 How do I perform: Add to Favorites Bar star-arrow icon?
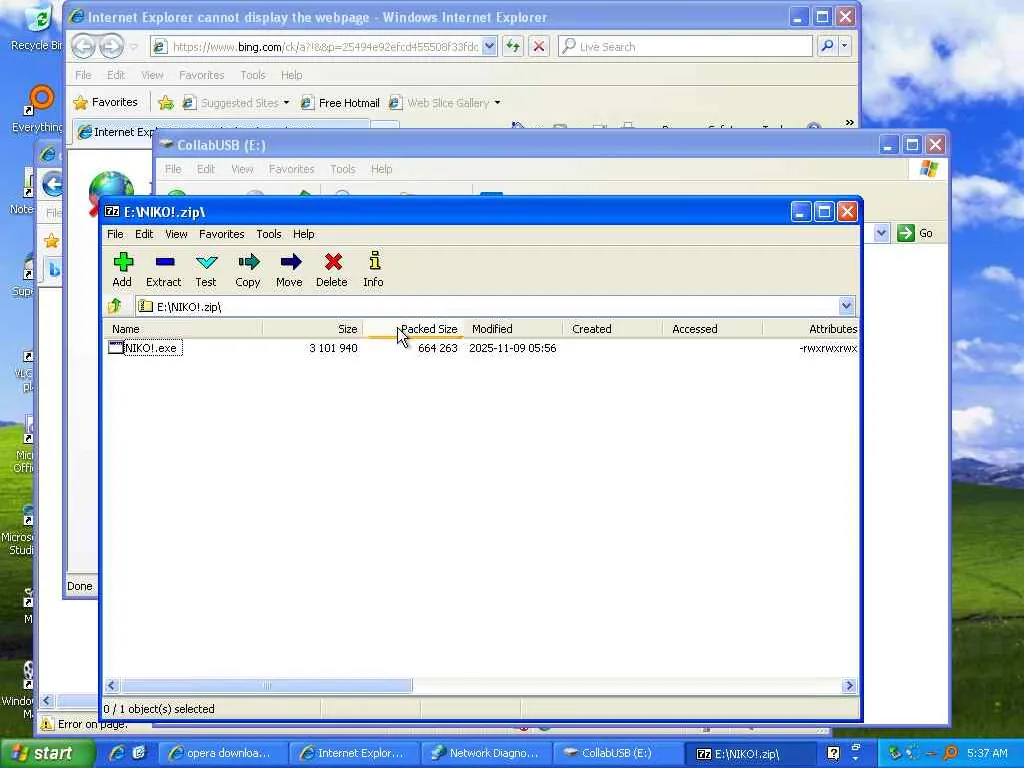pos(166,103)
